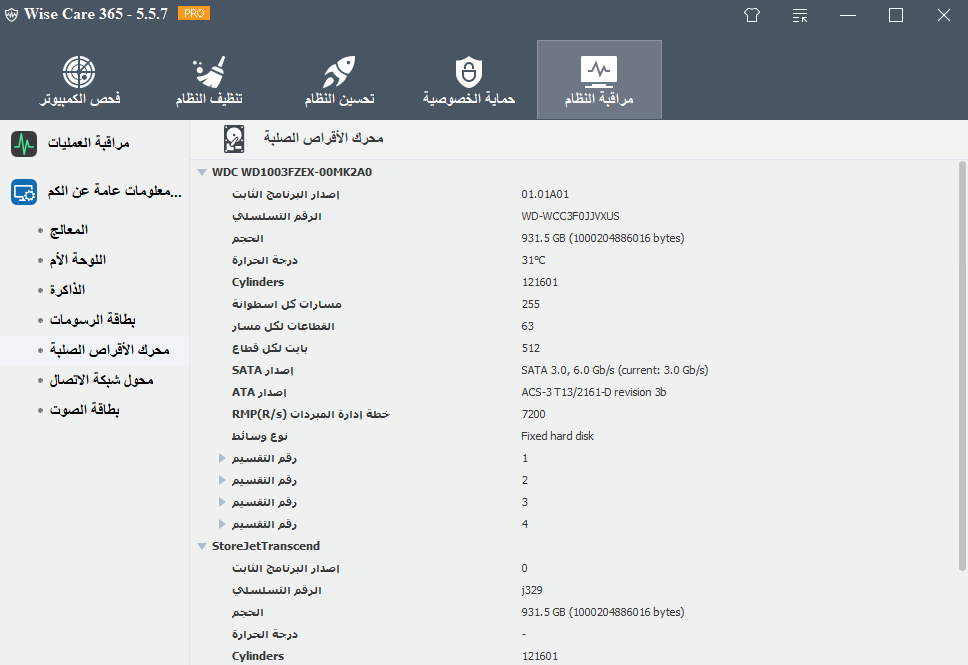Select the نوع وسائط media type label
Screen dimensions: 968x665
pos(260,437)
